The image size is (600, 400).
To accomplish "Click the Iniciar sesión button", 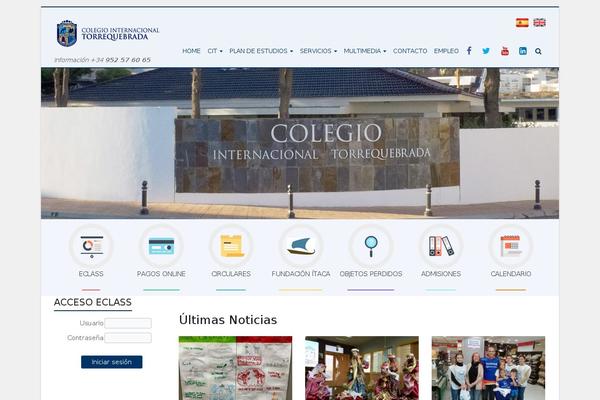I will click(x=112, y=362).
